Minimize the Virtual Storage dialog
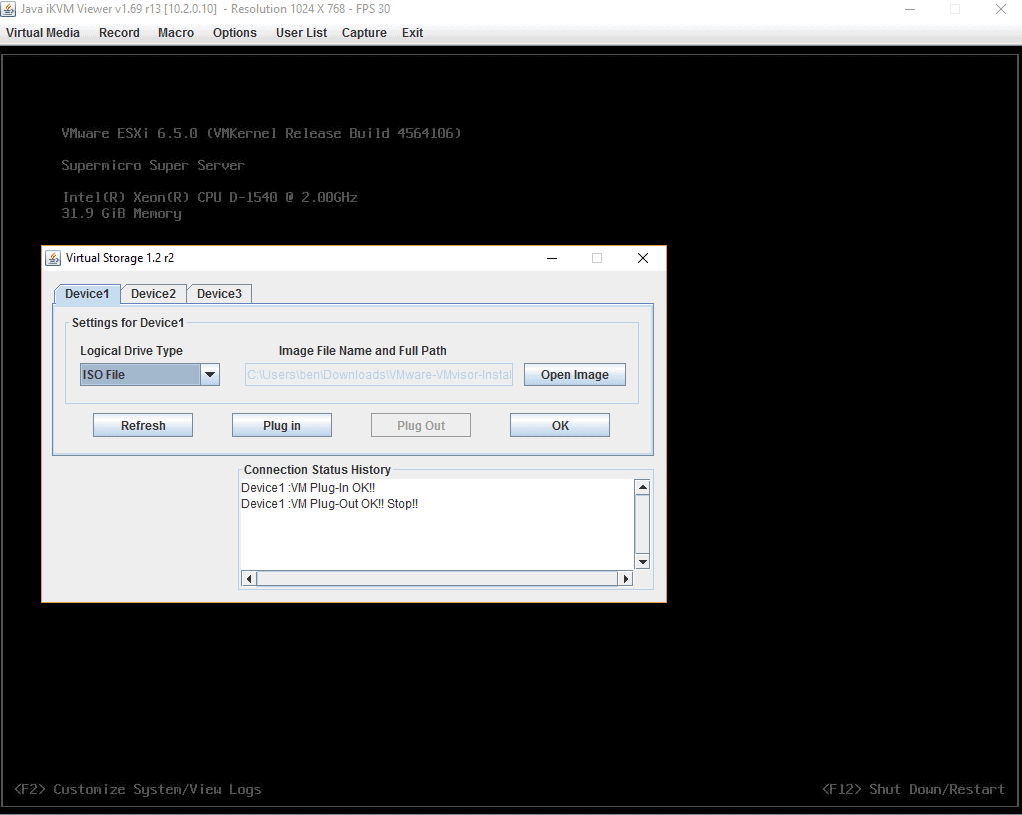This screenshot has width=1022, height=815. 552,258
